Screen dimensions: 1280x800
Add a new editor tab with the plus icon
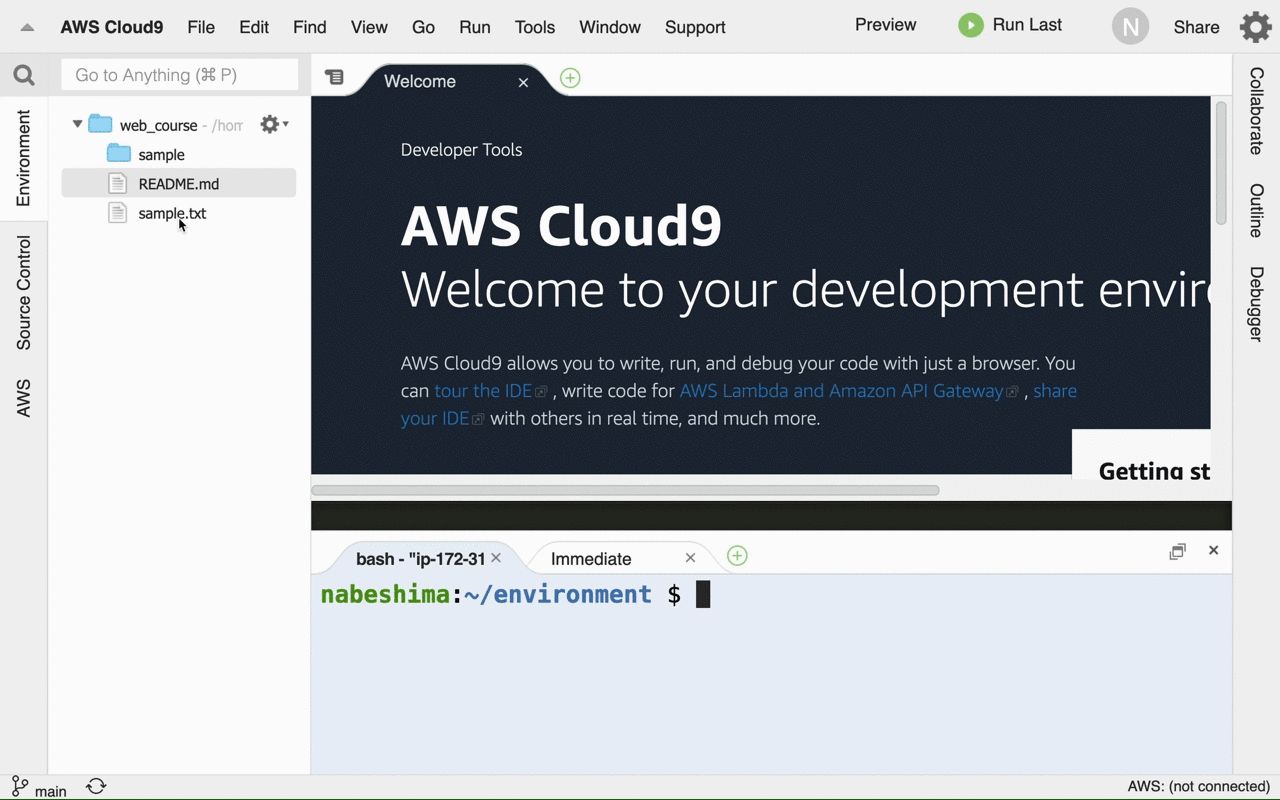[570, 78]
